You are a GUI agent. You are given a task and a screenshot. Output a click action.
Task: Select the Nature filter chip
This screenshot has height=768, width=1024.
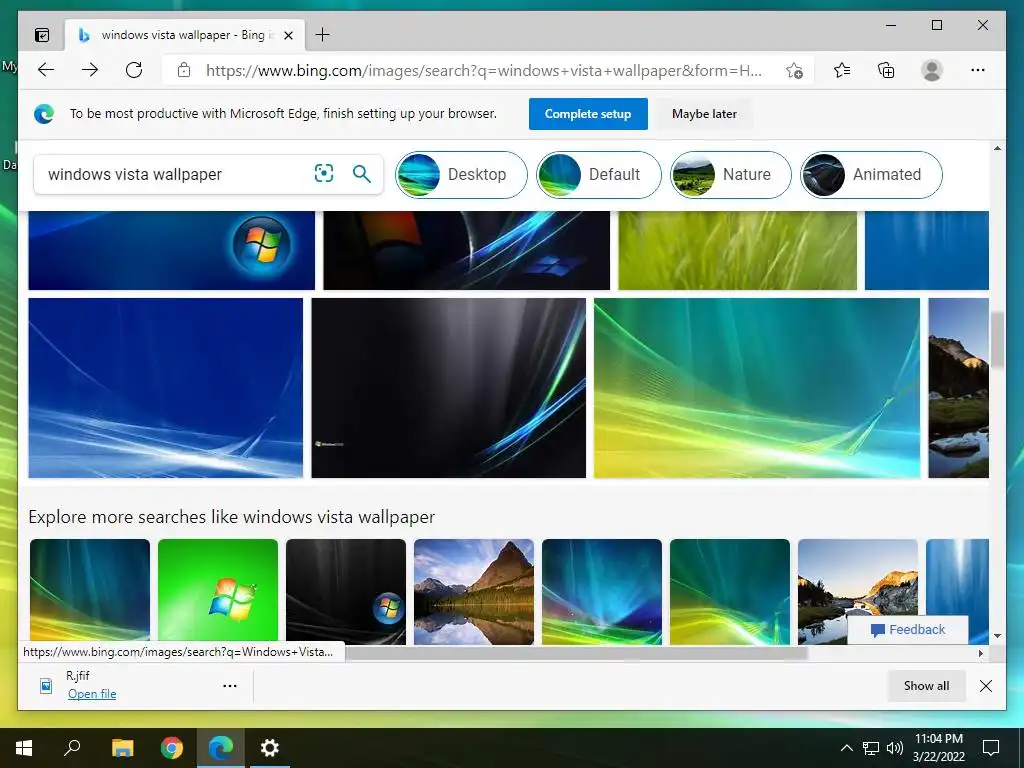(x=731, y=174)
